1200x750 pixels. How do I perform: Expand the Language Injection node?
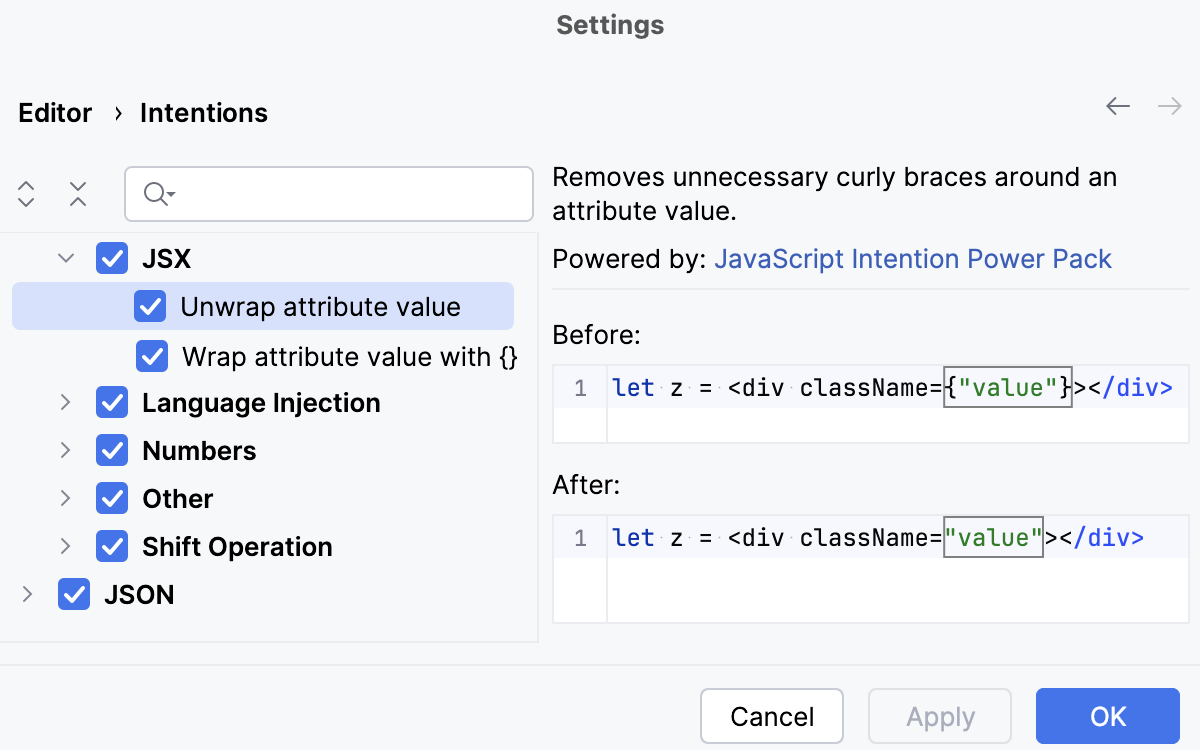click(66, 403)
